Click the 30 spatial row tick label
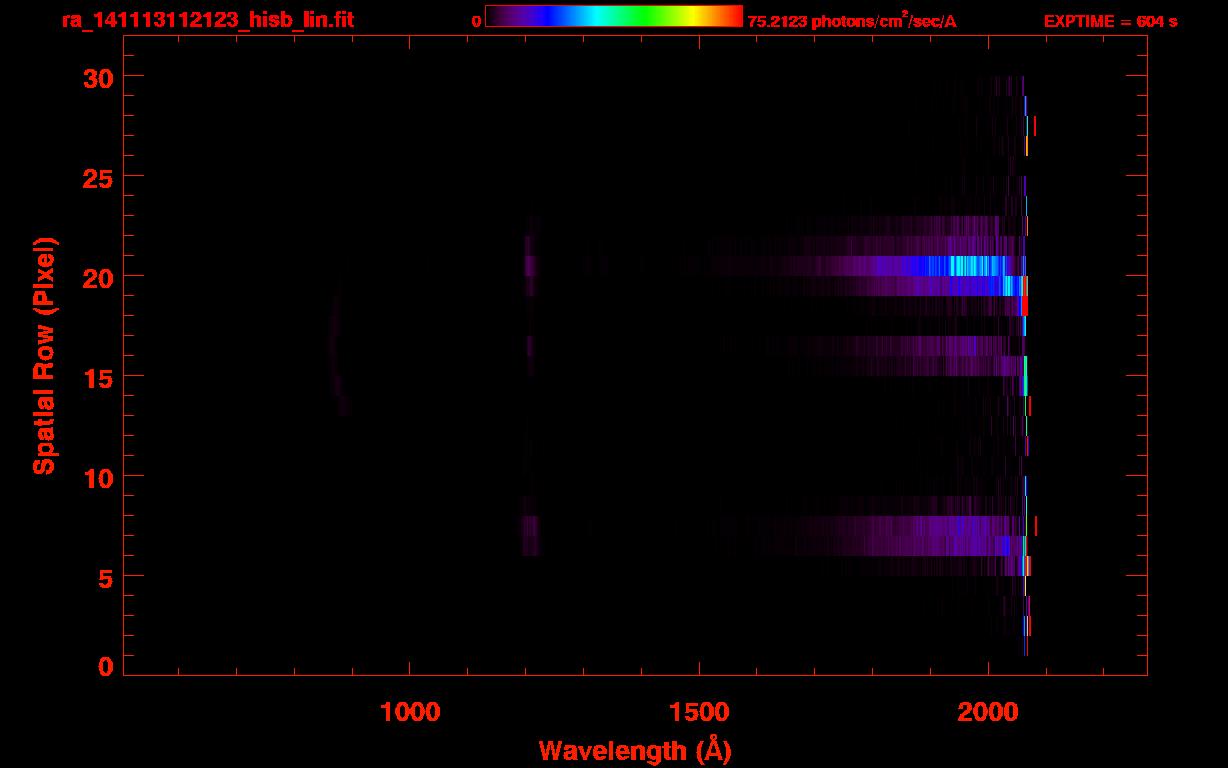This screenshot has width=1228, height=768. click(99, 77)
